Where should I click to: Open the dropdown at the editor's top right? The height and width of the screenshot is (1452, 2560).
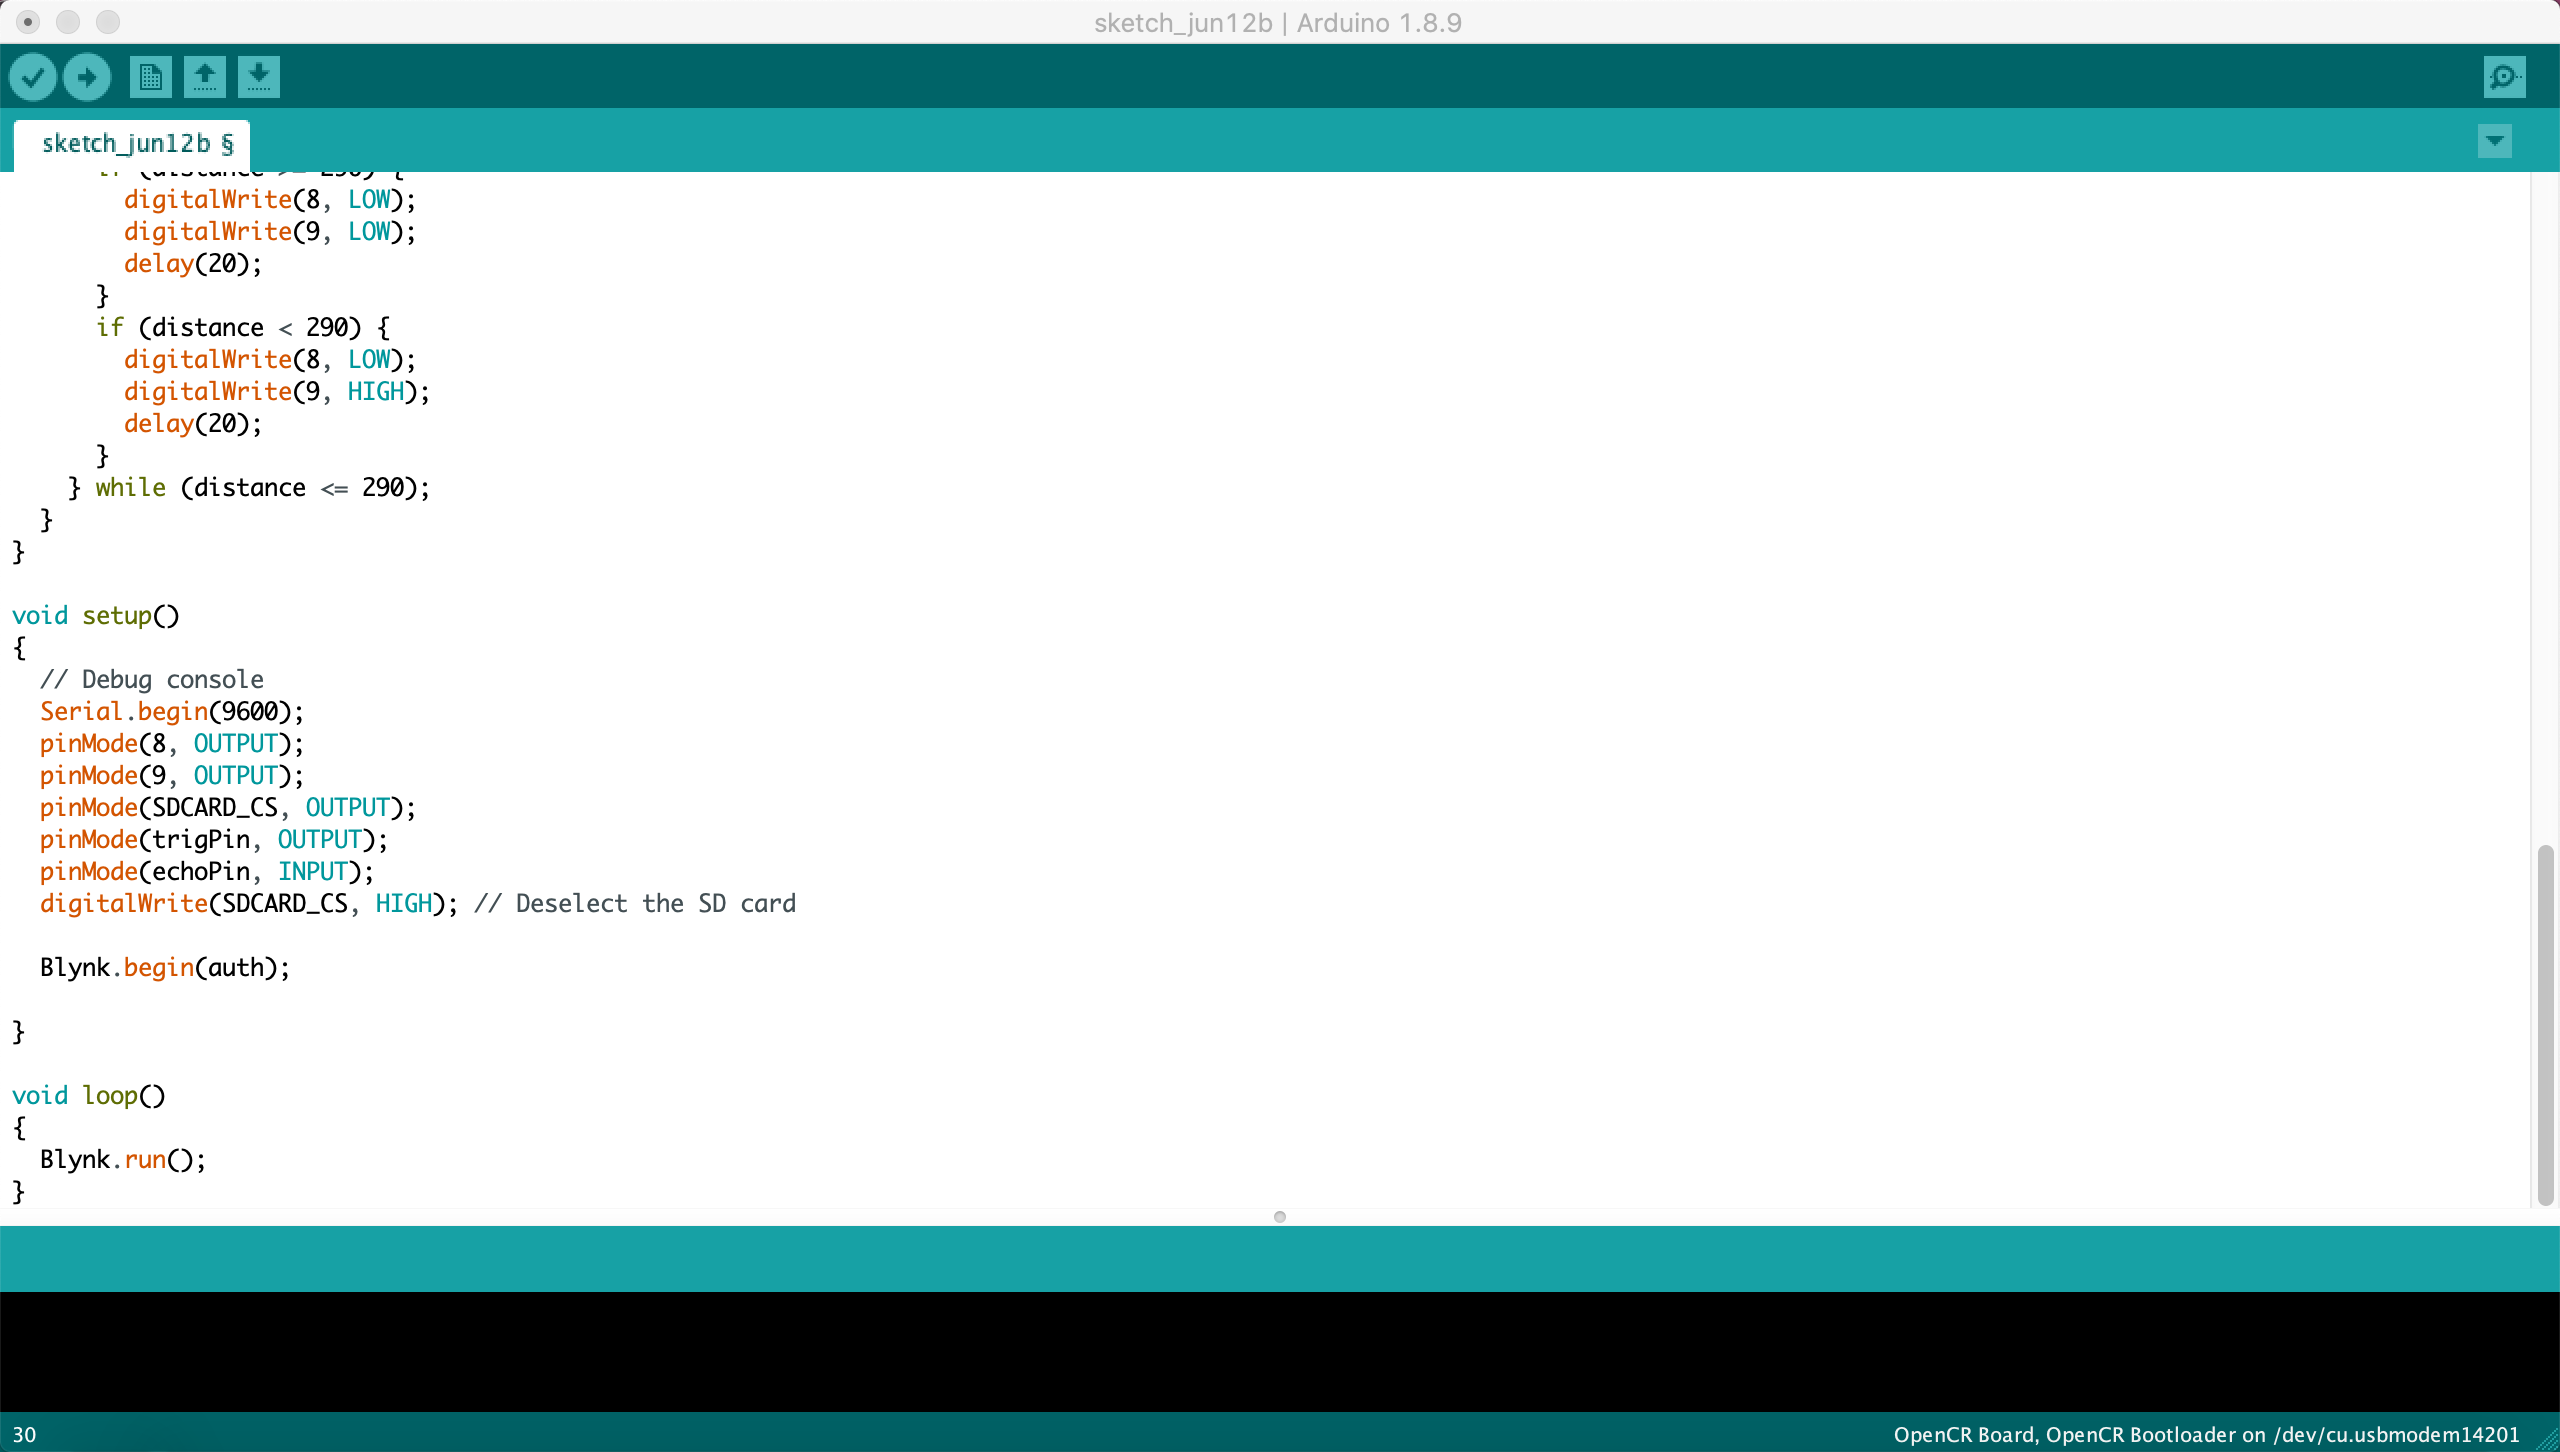coord(2494,141)
